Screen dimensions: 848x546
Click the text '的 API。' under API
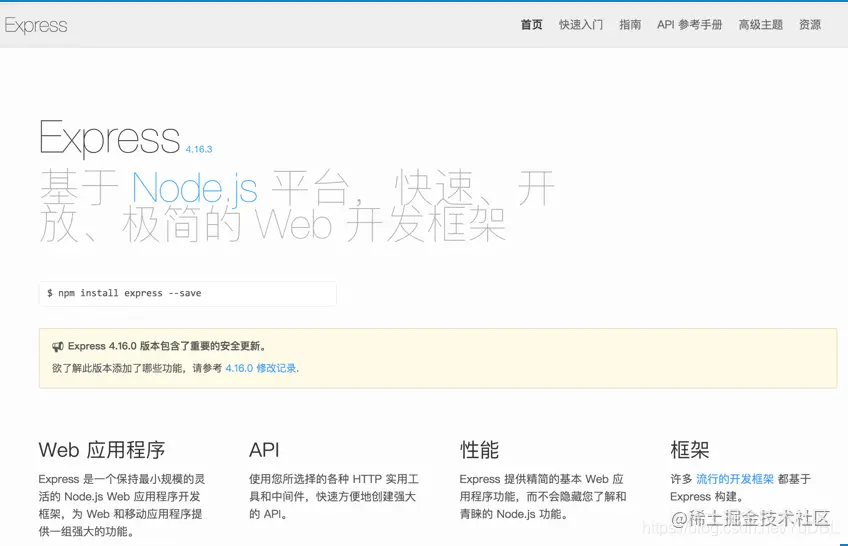click(x=268, y=514)
